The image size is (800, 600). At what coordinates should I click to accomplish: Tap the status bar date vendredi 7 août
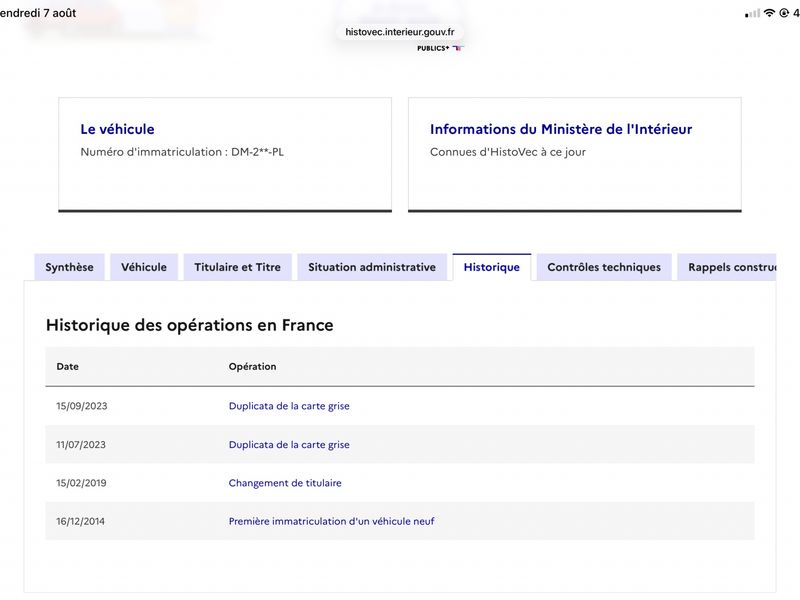(38, 13)
